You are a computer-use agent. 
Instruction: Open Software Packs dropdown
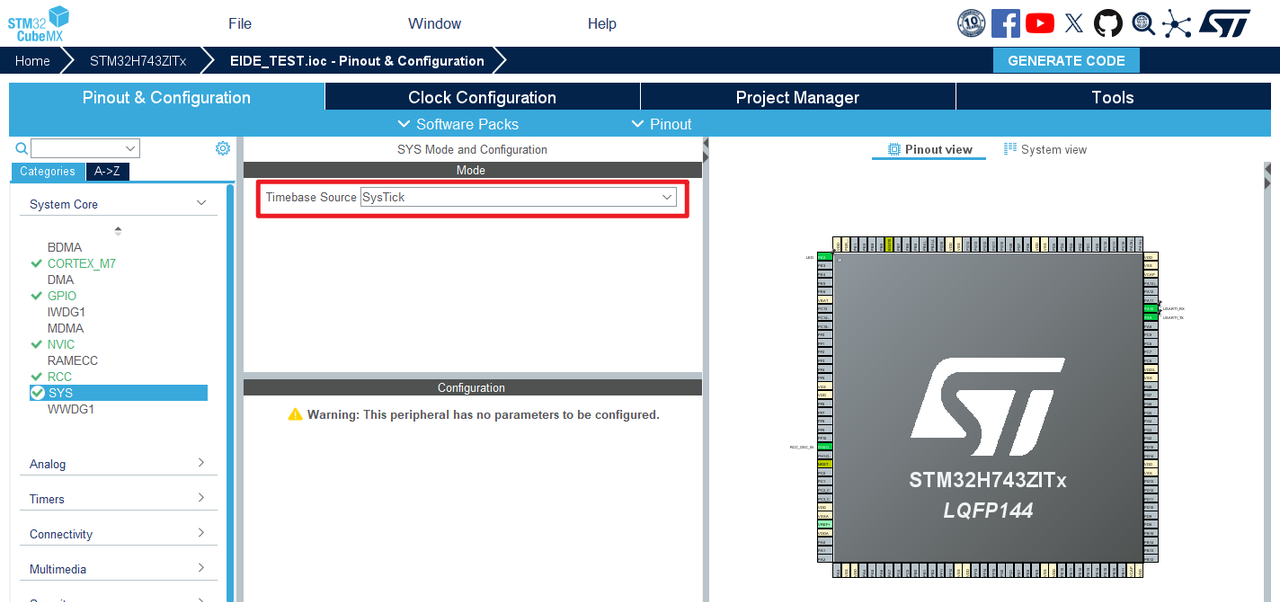(458, 124)
